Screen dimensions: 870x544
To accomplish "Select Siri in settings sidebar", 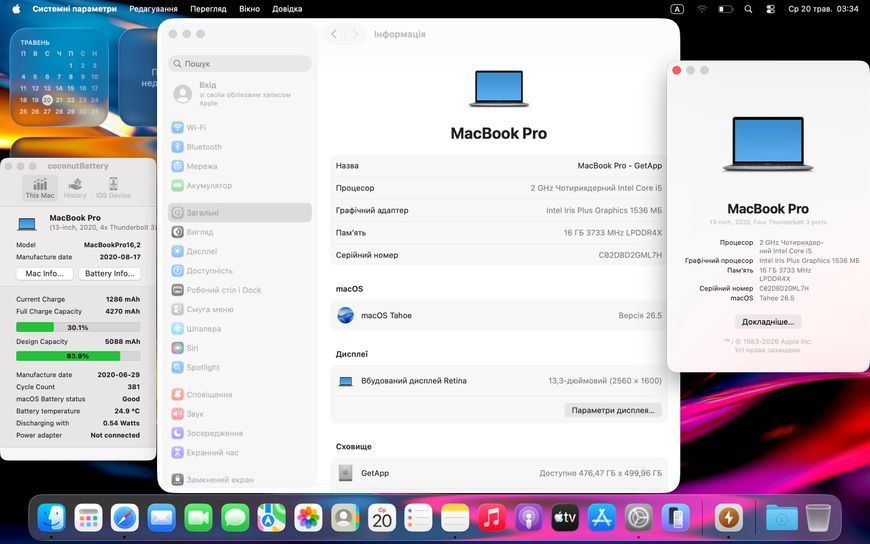I will pyautogui.click(x=240, y=348).
